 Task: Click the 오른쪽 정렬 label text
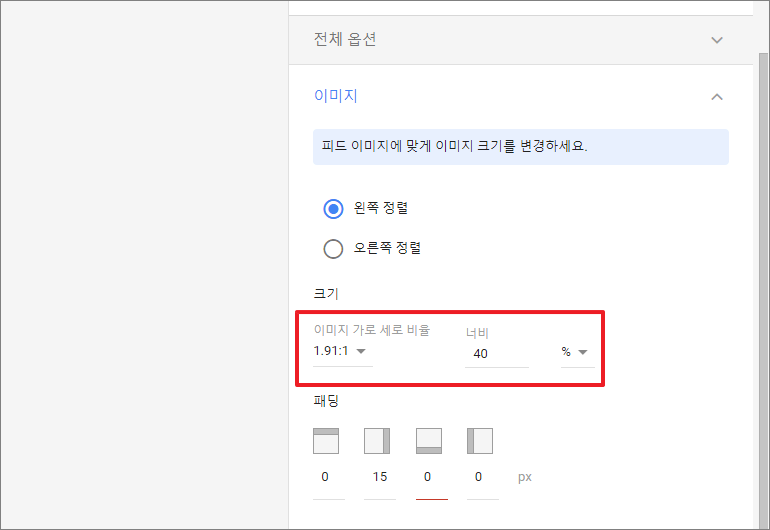pyautogui.click(x=387, y=248)
